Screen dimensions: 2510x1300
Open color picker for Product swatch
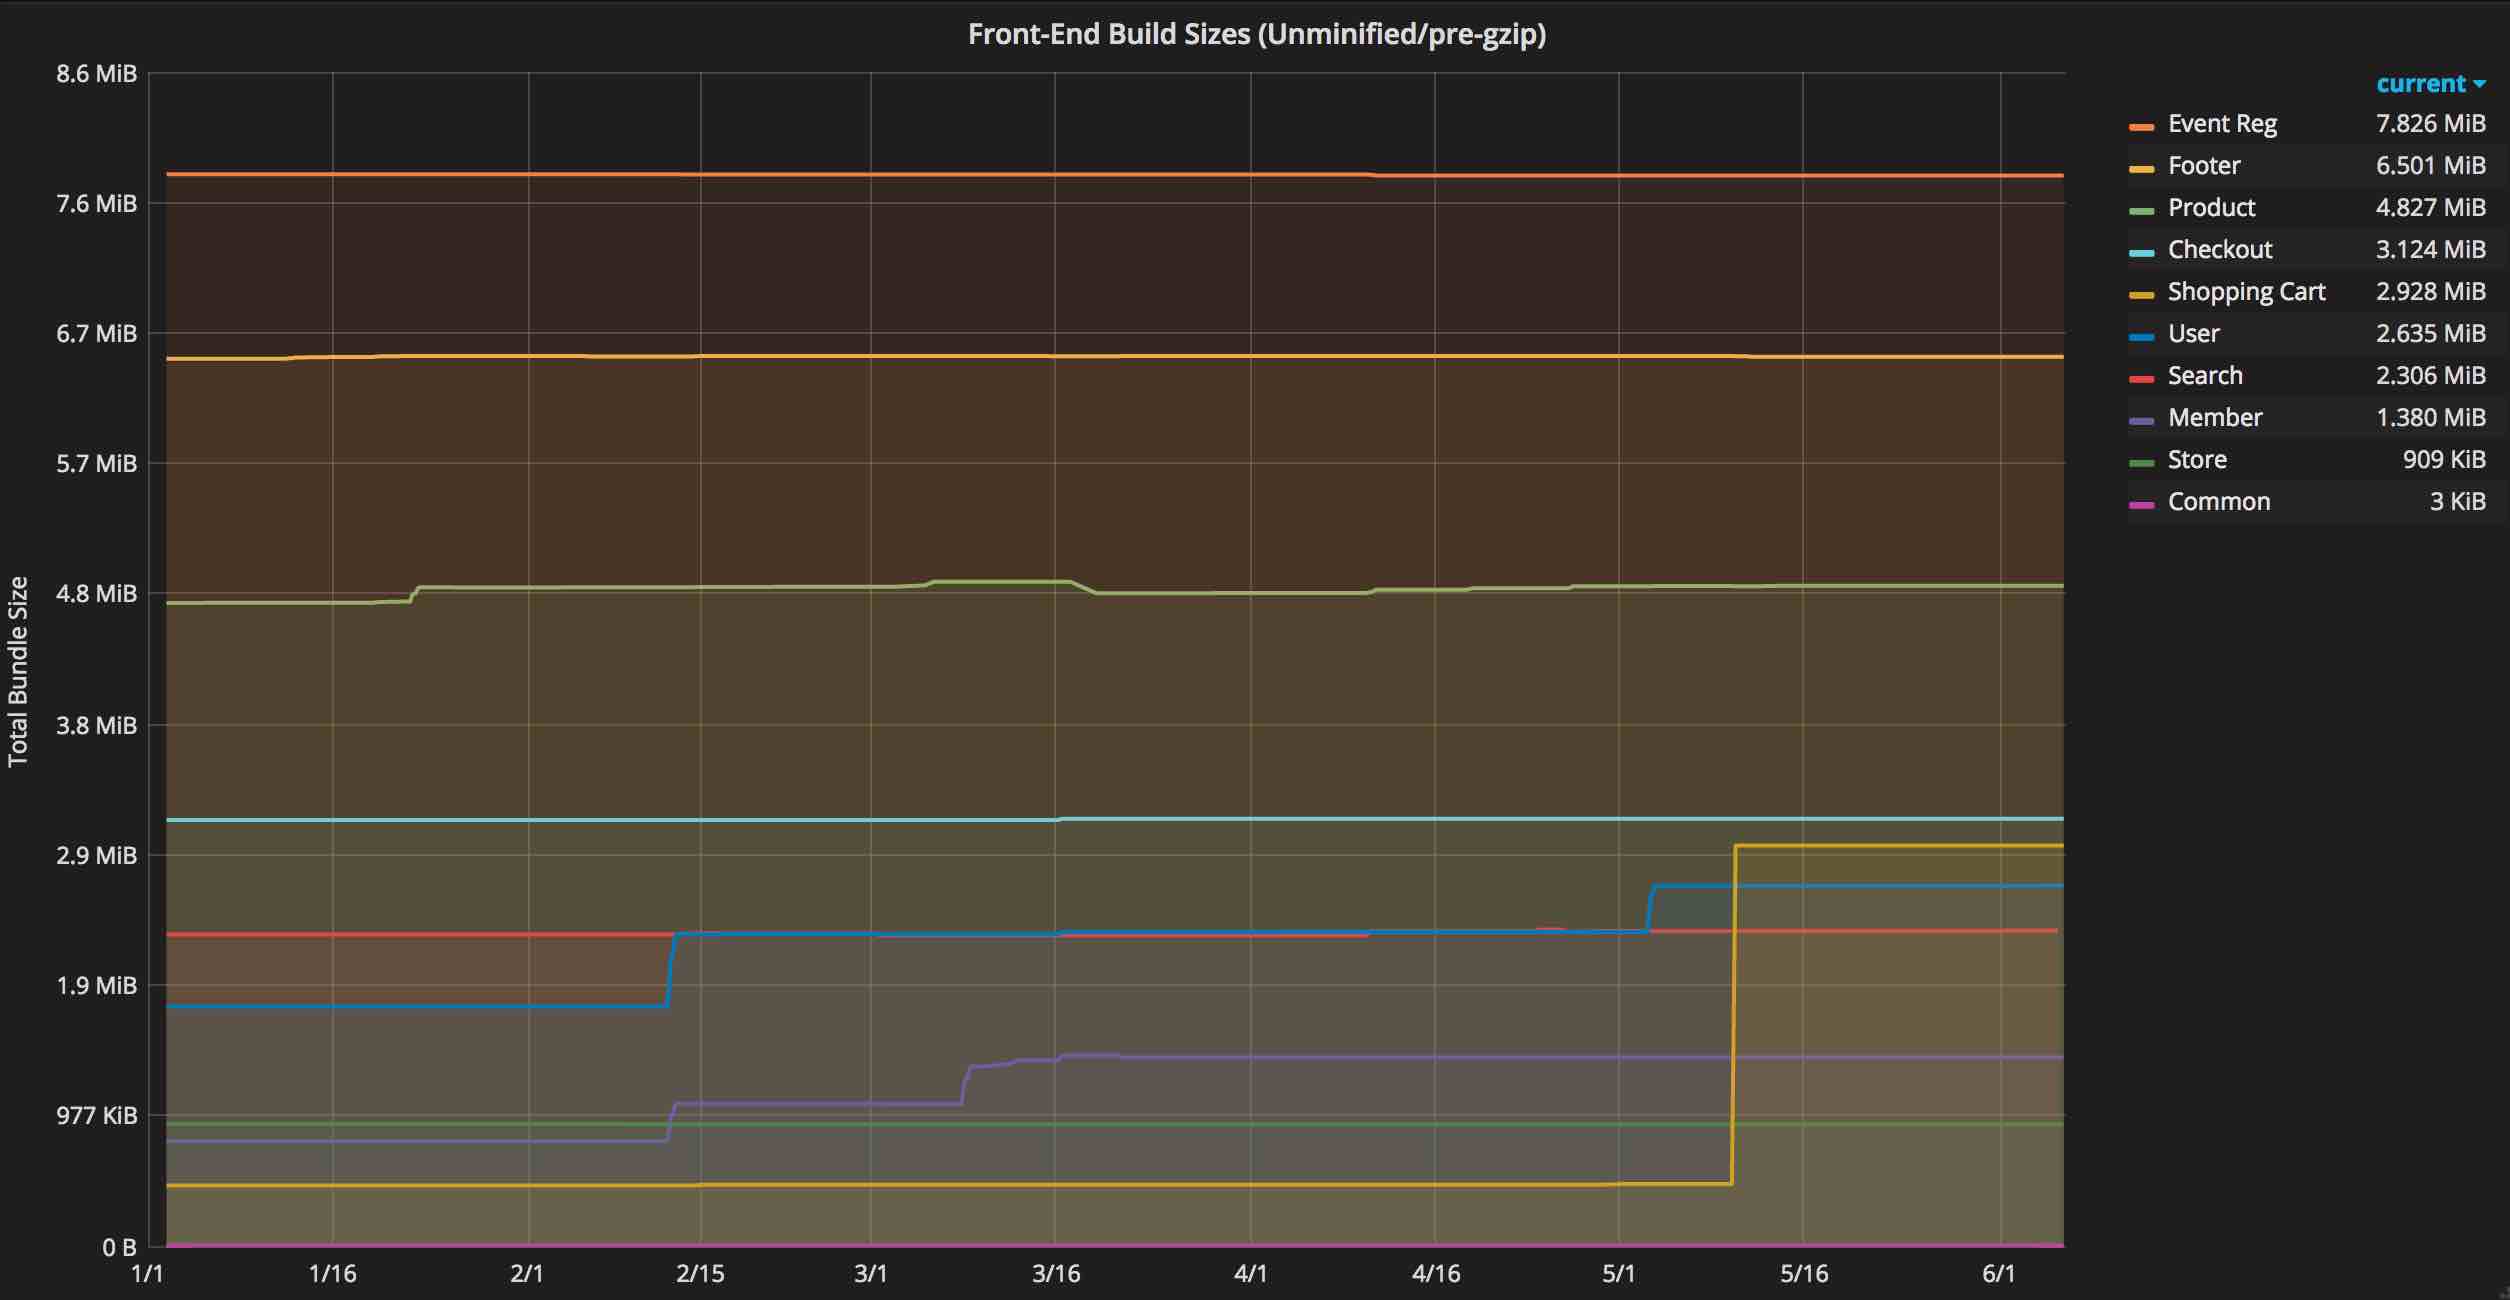2141,211
